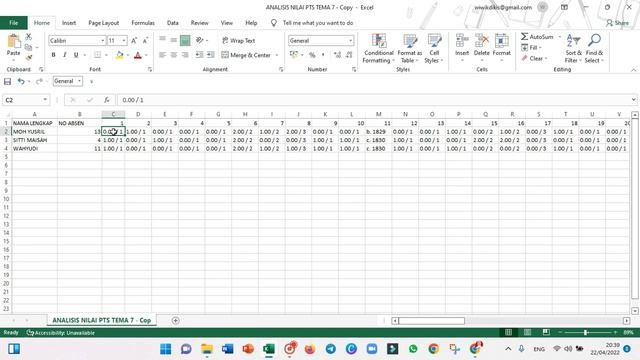Switch to the Insert tab

tap(69, 23)
